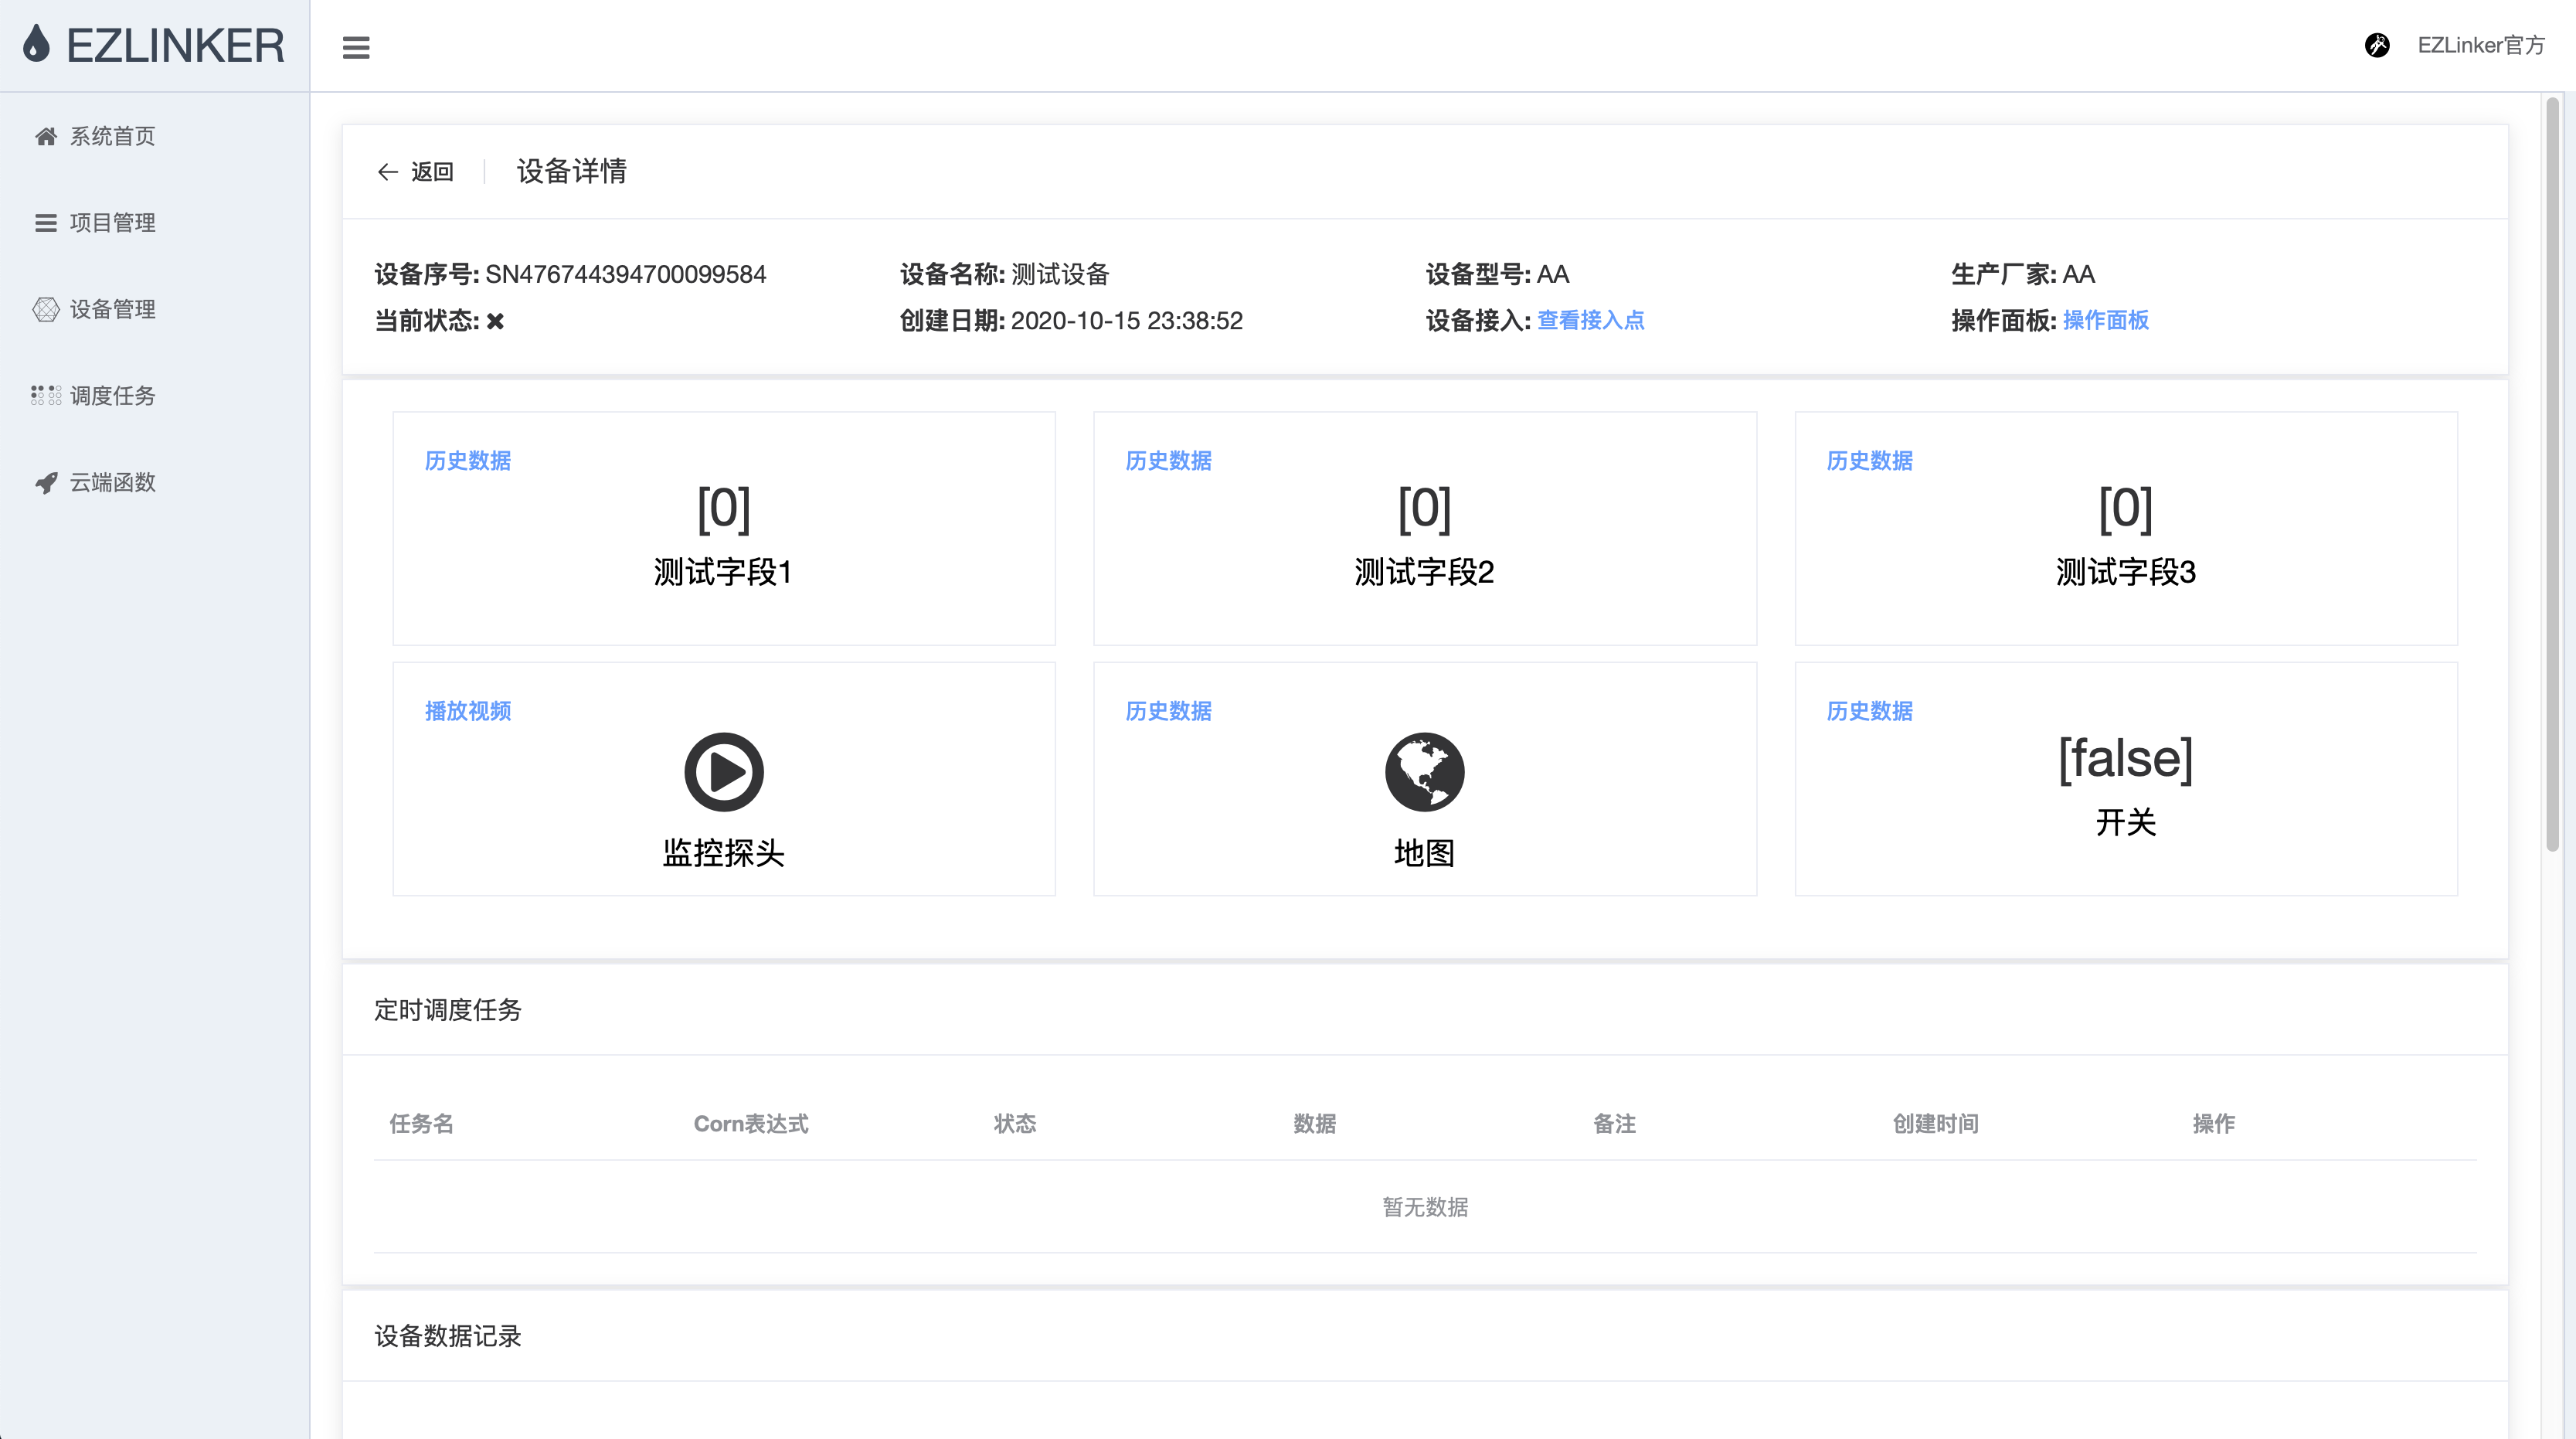
Task: Click the 开关 label
Action: click(2125, 822)
